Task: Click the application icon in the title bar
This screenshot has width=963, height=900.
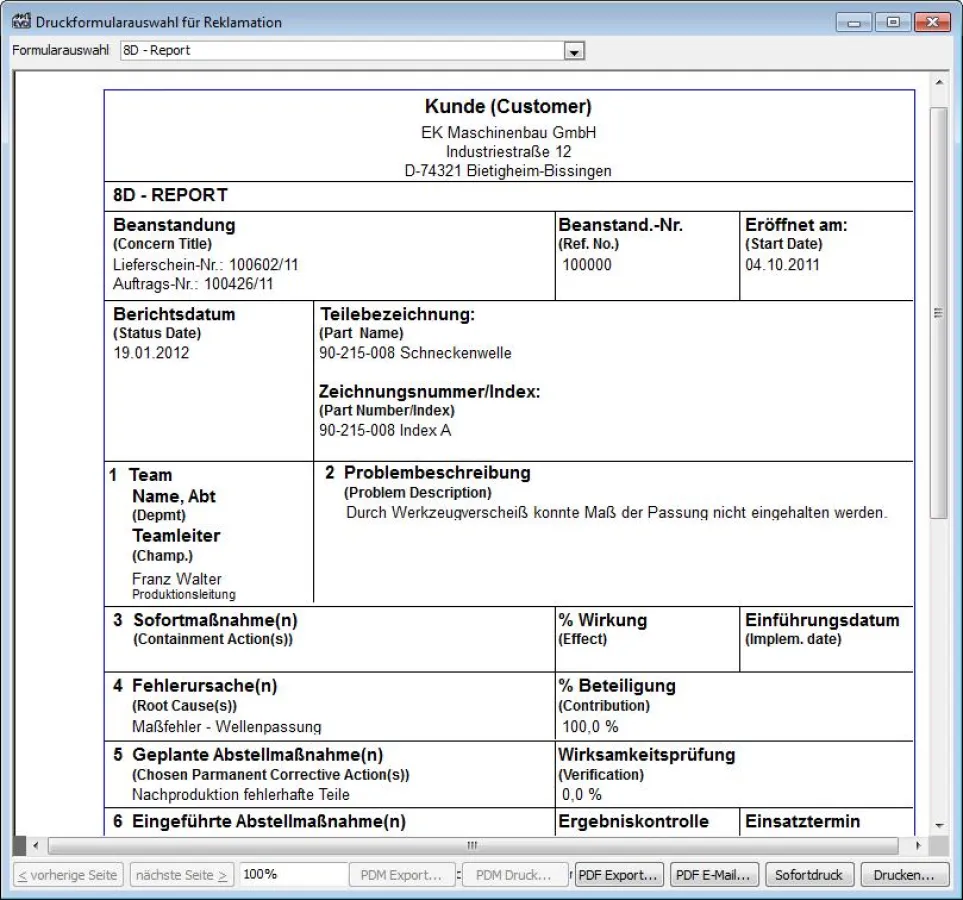Action: (x=21, y=20)
